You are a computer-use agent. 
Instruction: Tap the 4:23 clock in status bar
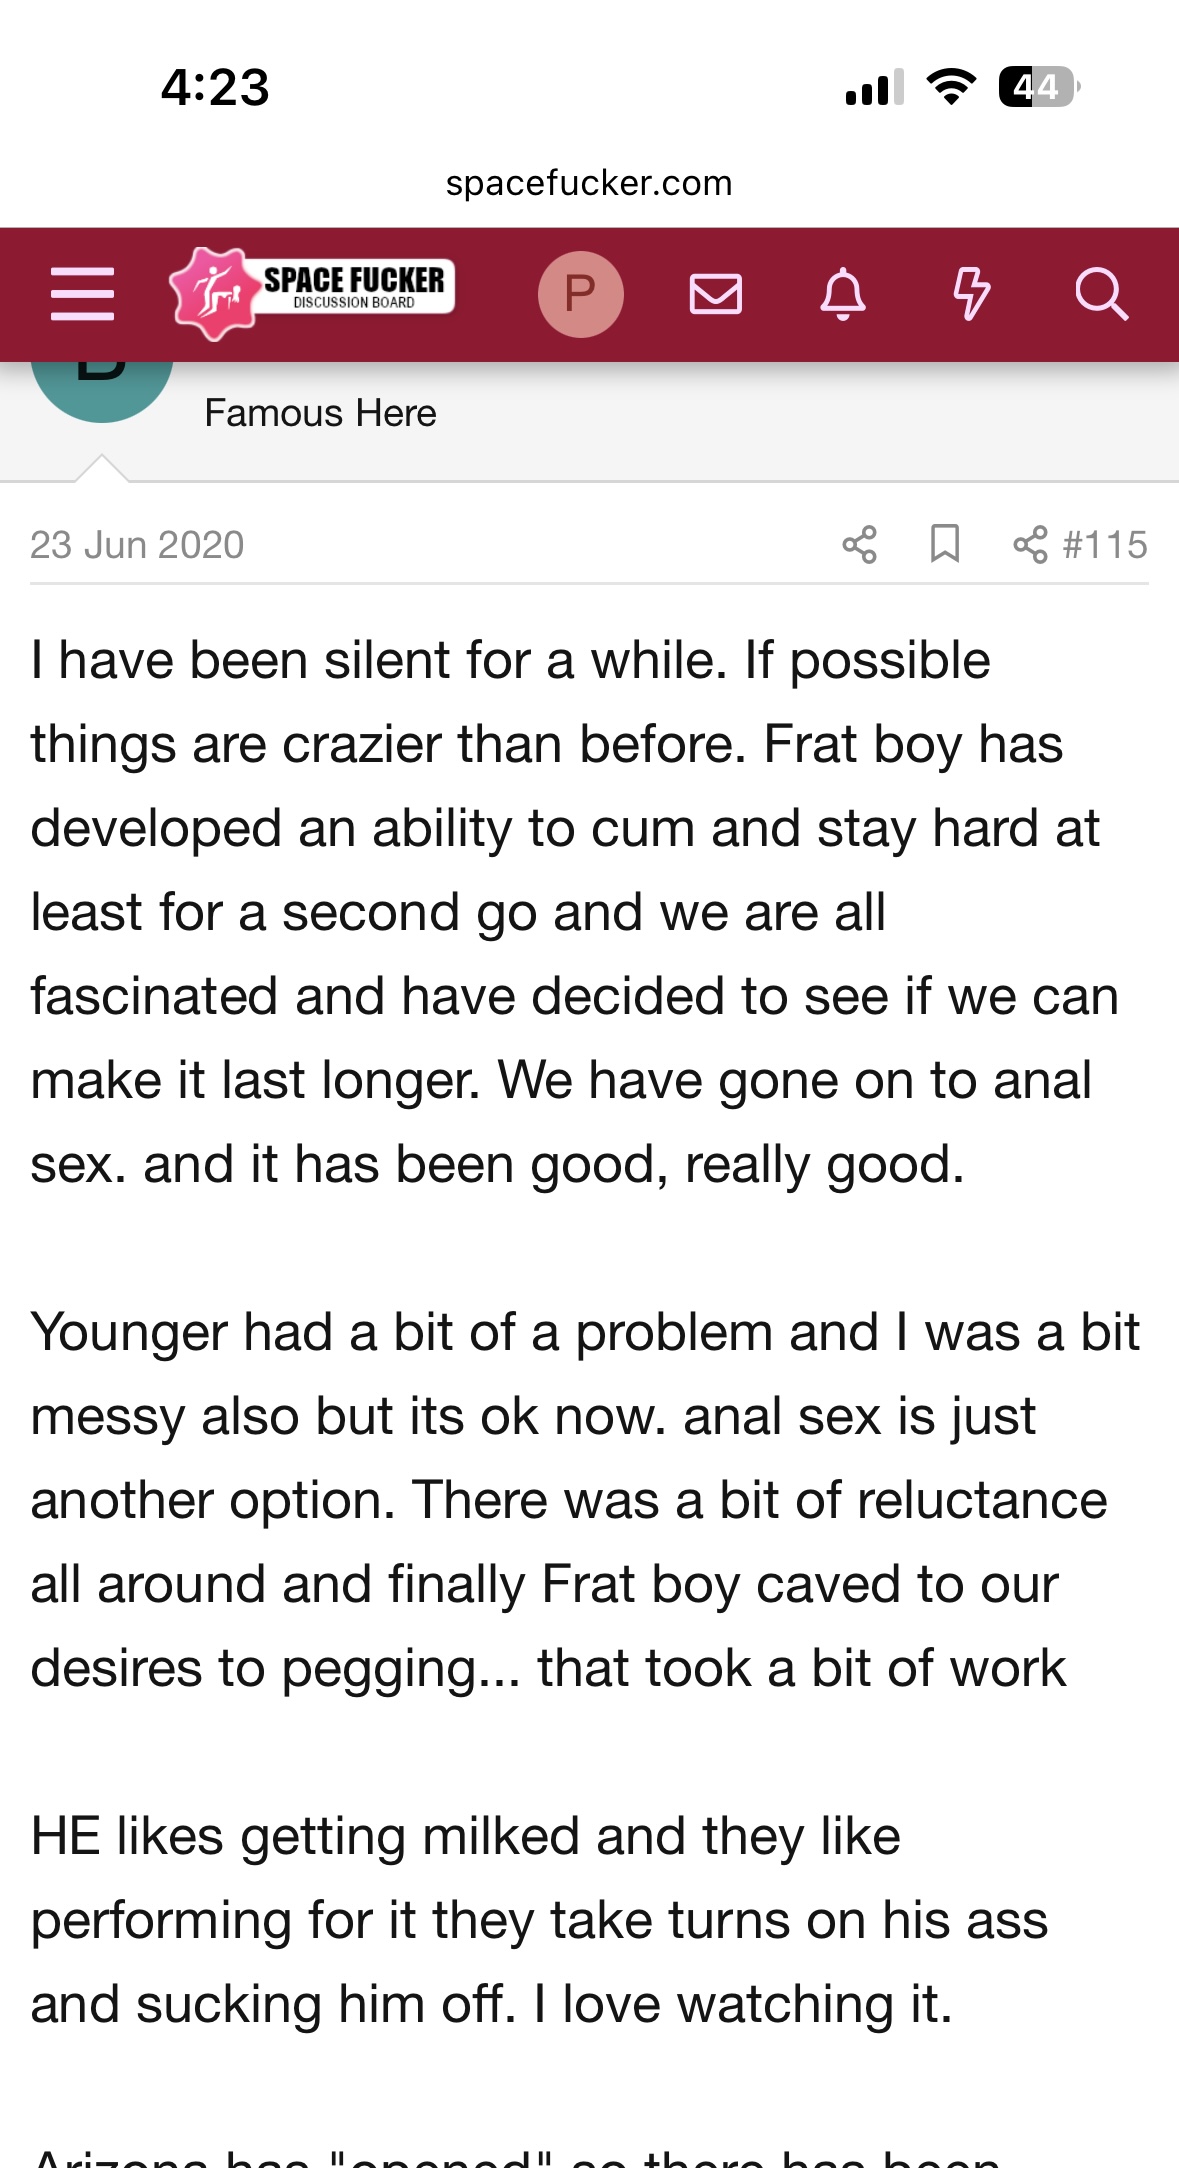[x=215, y=88]
